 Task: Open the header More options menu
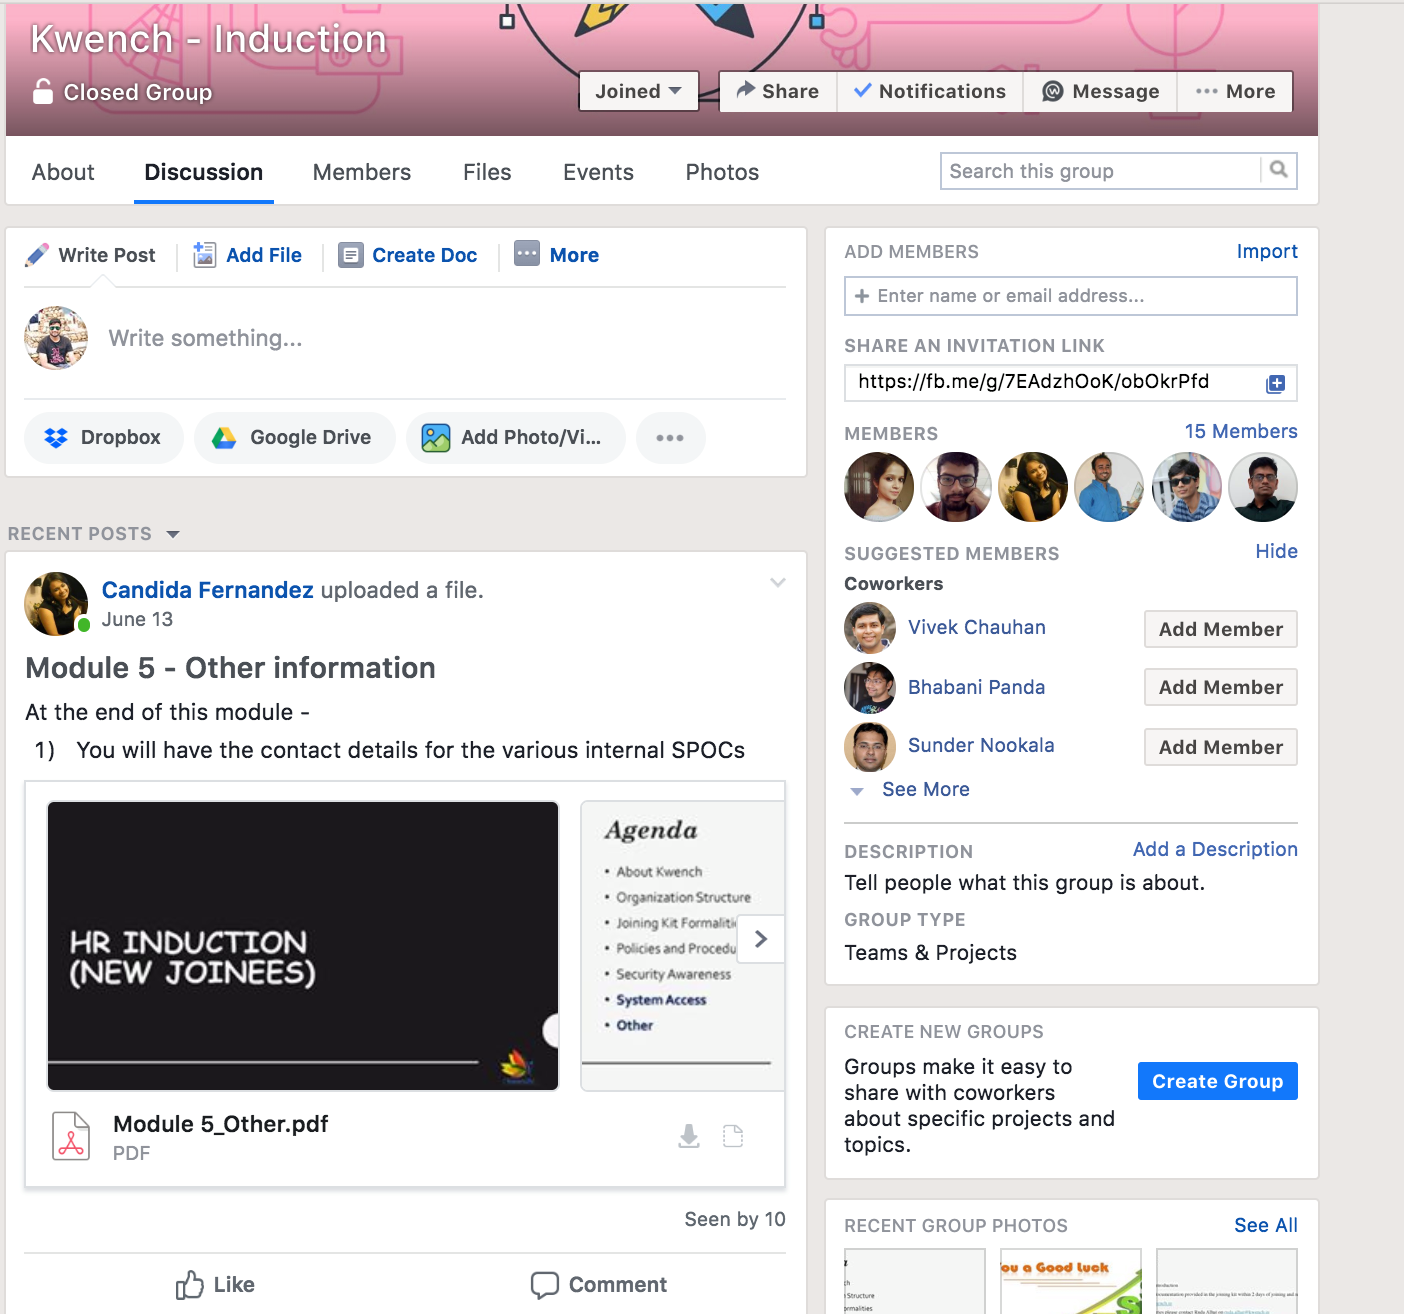click(x=1235, y=91)
